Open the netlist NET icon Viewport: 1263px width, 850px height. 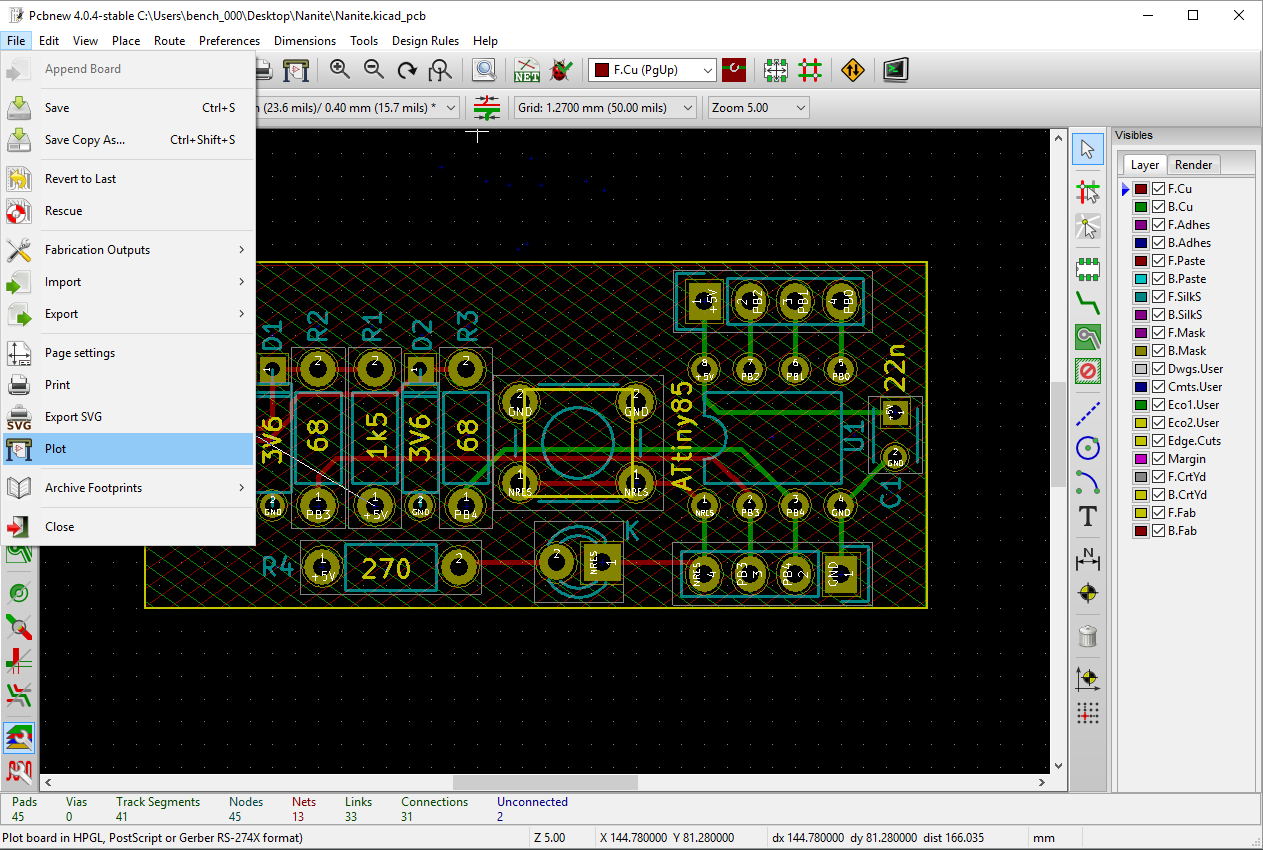(527, 70)
